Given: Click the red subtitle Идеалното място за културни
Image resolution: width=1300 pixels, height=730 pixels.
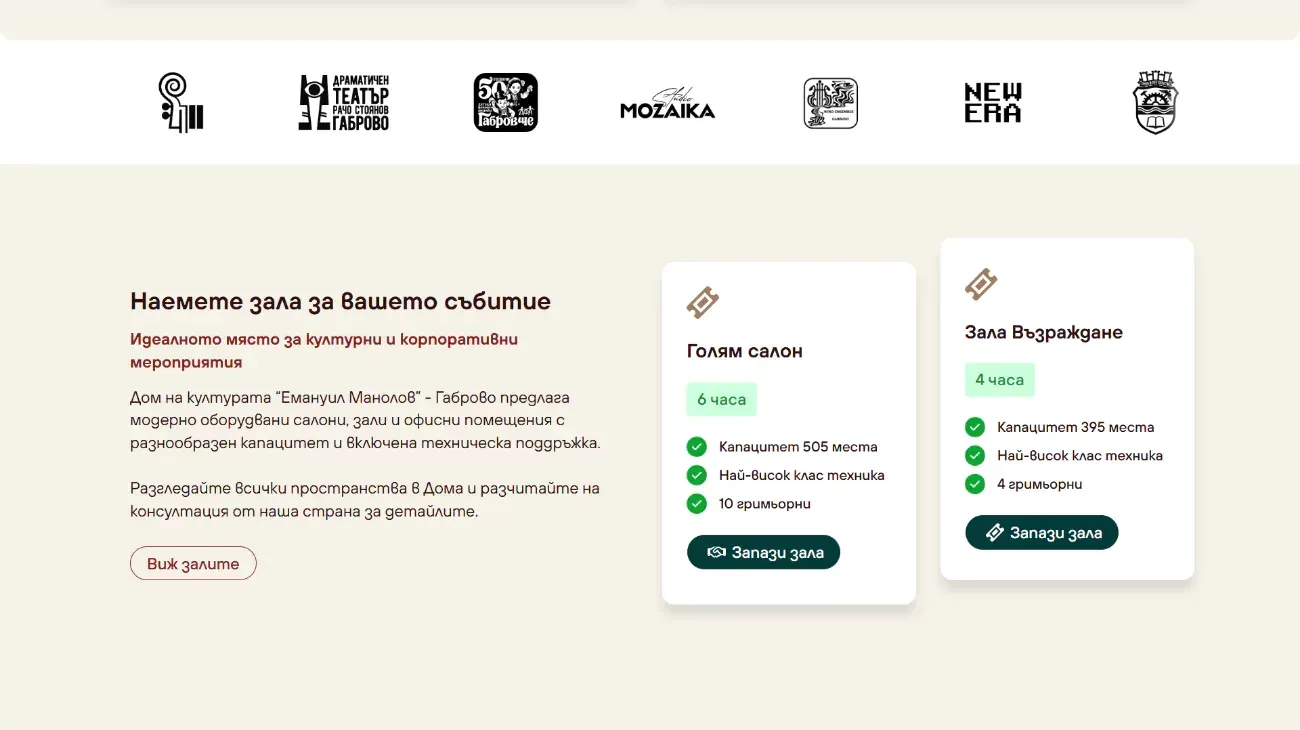Looking at the screenshot, I should 324,350.
